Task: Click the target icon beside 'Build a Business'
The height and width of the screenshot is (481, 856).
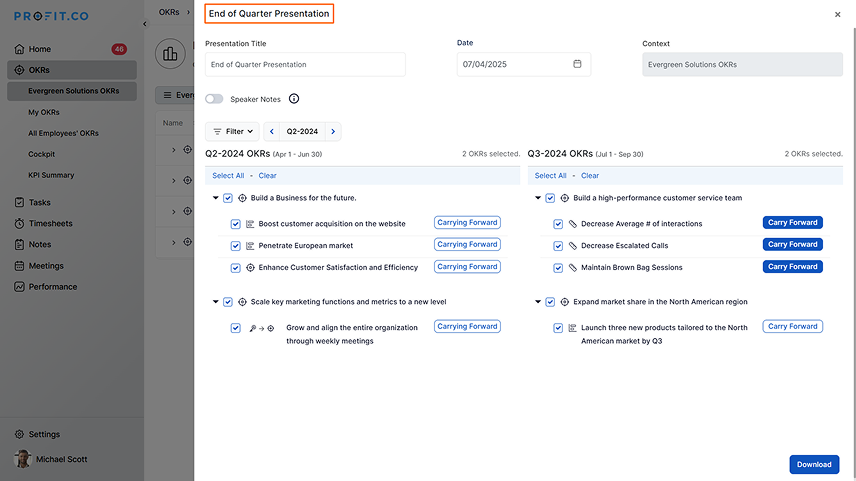Action: 242,198
